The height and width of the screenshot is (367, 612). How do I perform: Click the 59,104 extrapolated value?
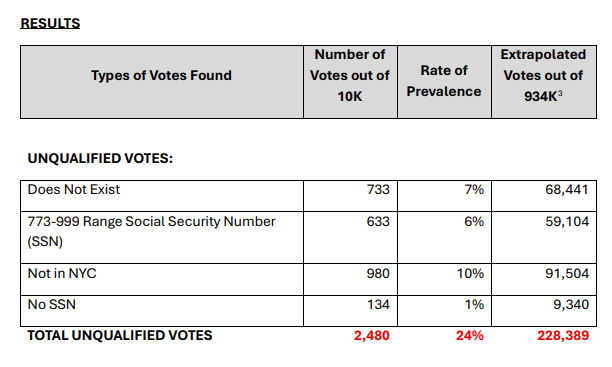[567, 222]
